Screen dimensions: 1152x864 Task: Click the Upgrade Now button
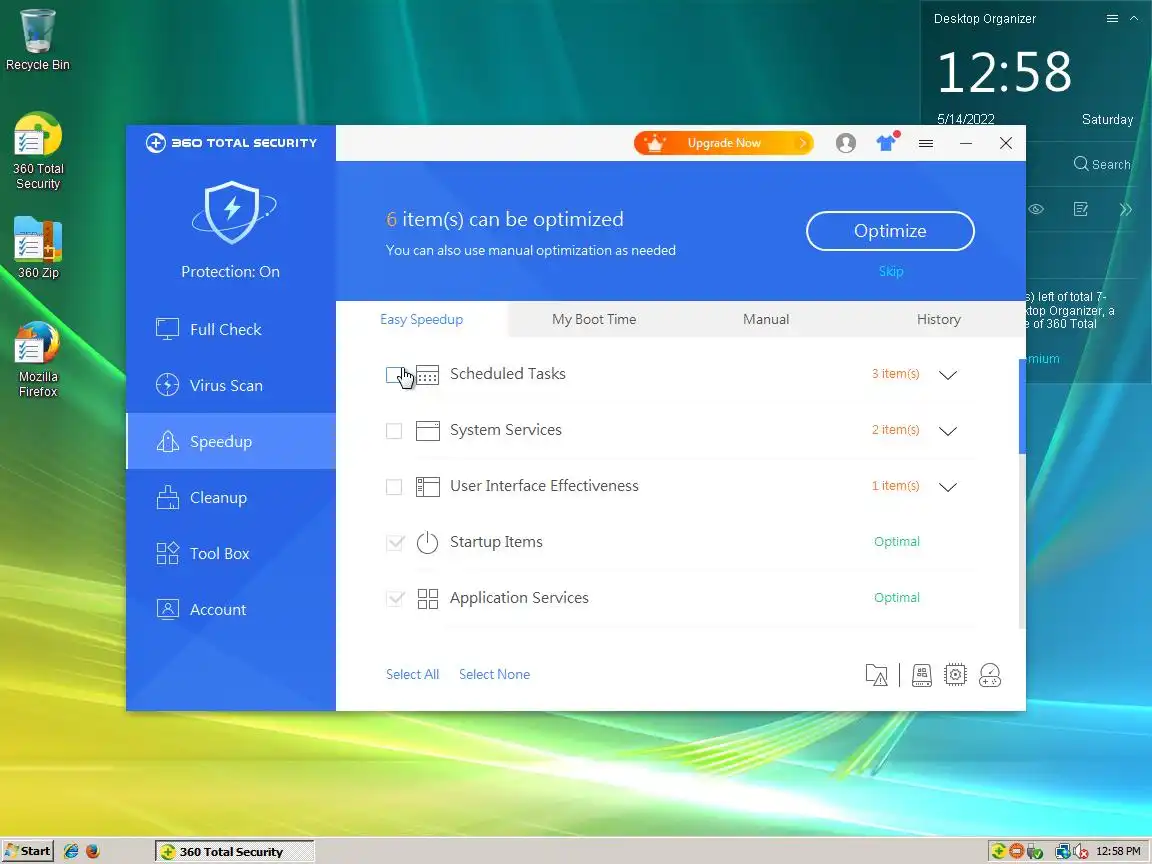point(723,143)
